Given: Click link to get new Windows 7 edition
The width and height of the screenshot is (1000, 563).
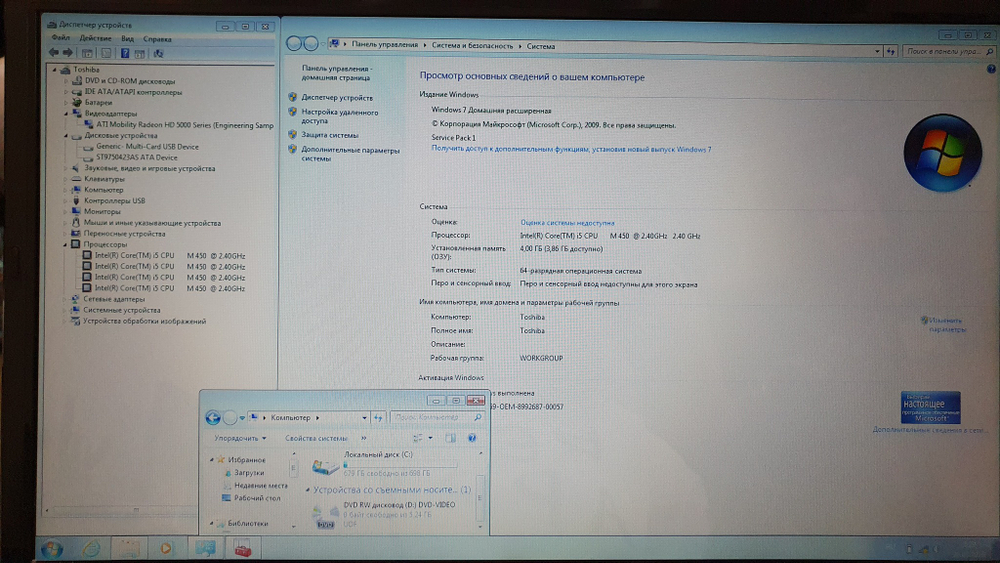Looking at the screenshot, I should pos(571,149).
